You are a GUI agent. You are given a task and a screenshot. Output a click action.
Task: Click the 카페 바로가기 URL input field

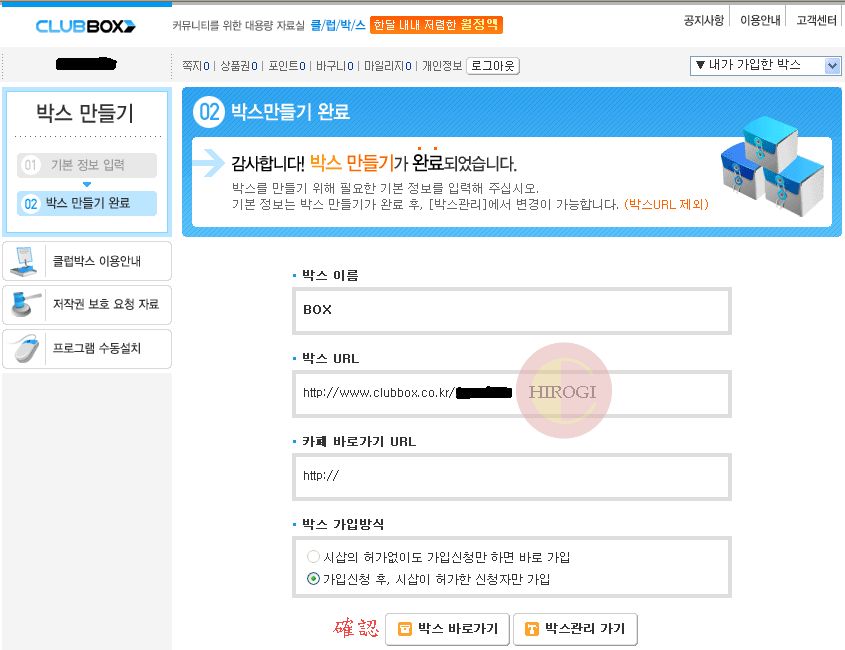pos(512,477)
